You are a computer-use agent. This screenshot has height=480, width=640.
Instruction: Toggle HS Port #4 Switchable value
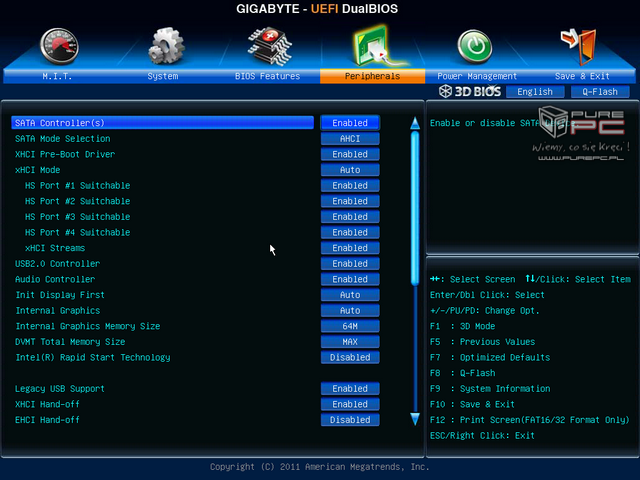point(350,232)
